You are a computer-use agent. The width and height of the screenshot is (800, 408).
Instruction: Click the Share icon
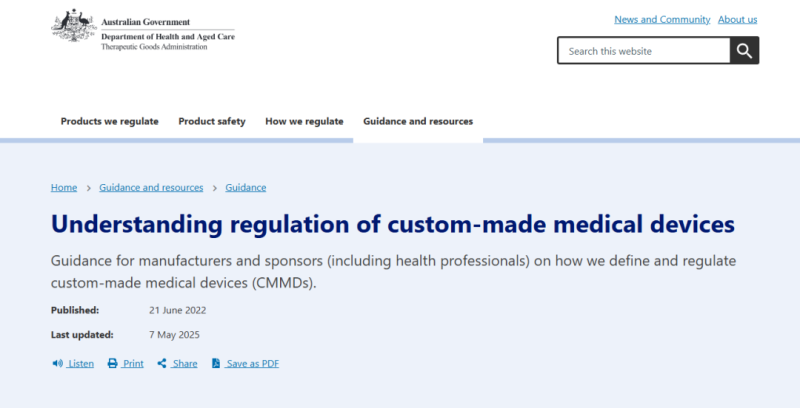[162, 364]
